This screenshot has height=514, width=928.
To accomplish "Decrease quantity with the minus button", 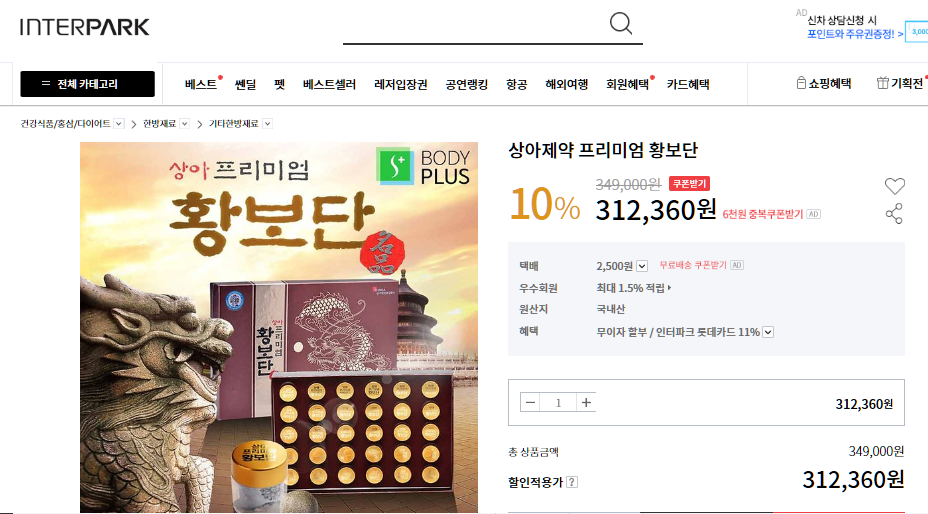I will 530,403.
